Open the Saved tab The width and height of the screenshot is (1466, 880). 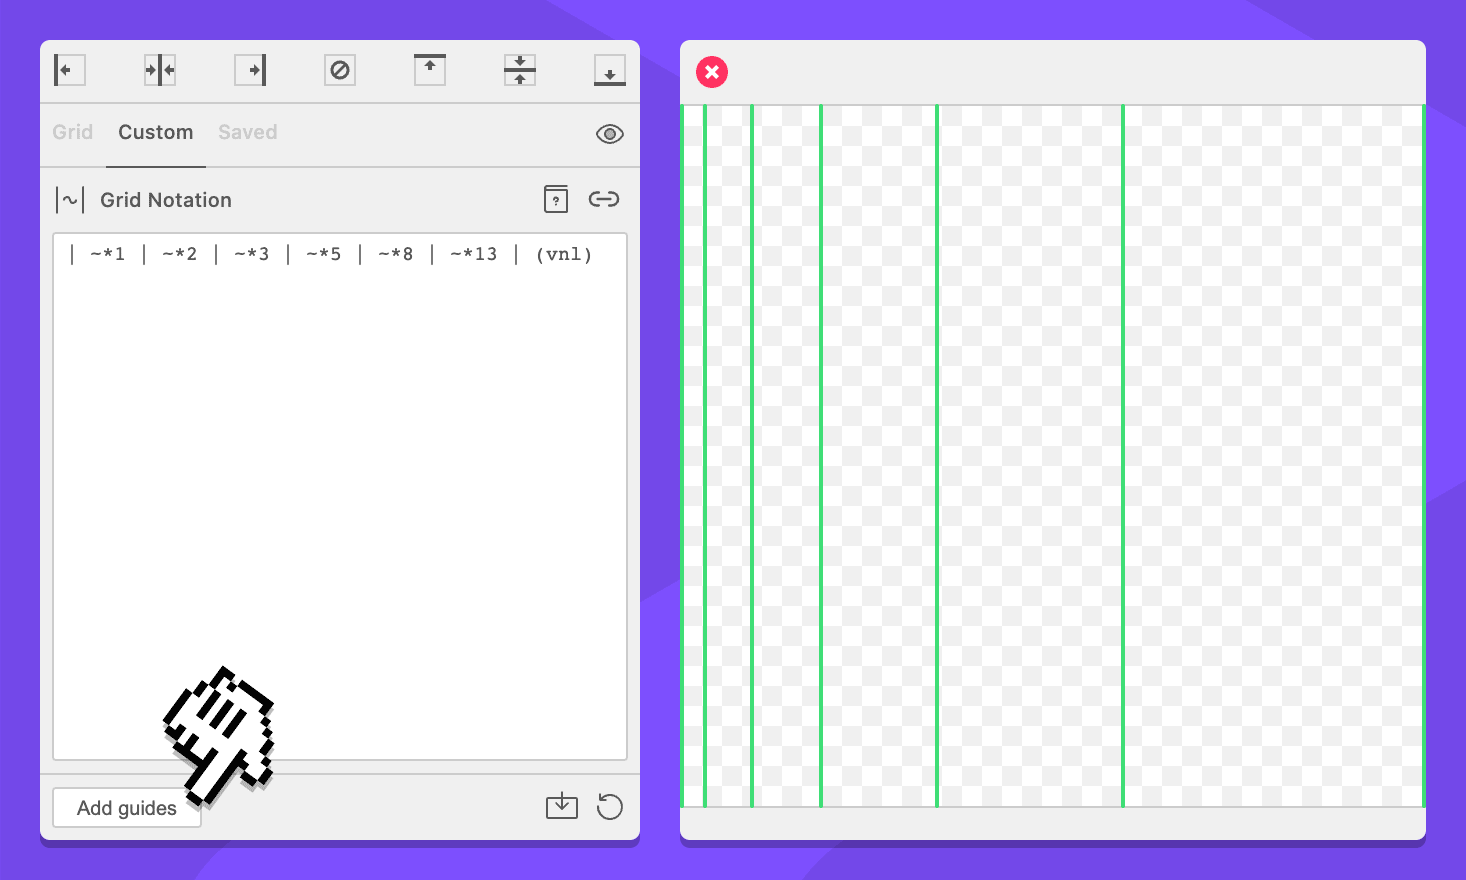tap(248, 132)
